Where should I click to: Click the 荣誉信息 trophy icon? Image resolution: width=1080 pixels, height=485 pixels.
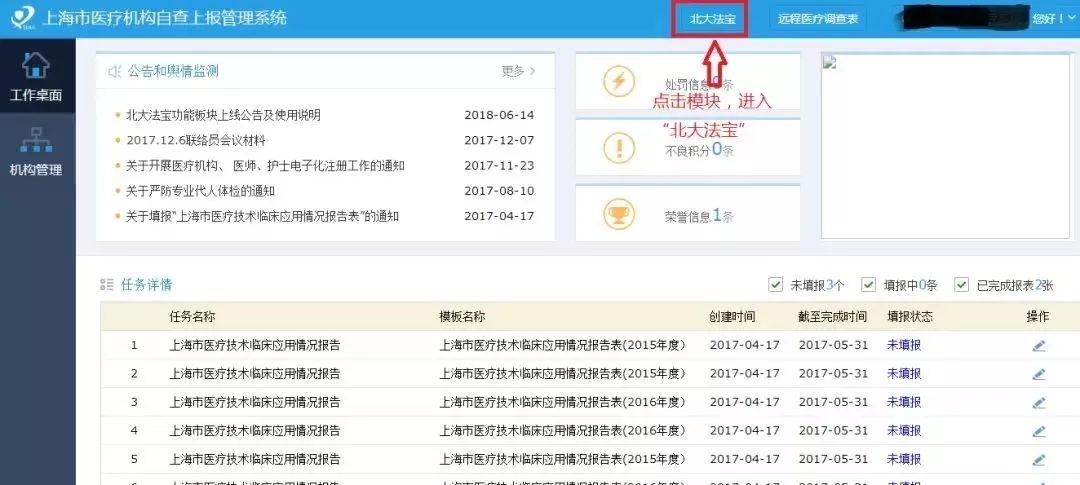click(x=619, y=214)
